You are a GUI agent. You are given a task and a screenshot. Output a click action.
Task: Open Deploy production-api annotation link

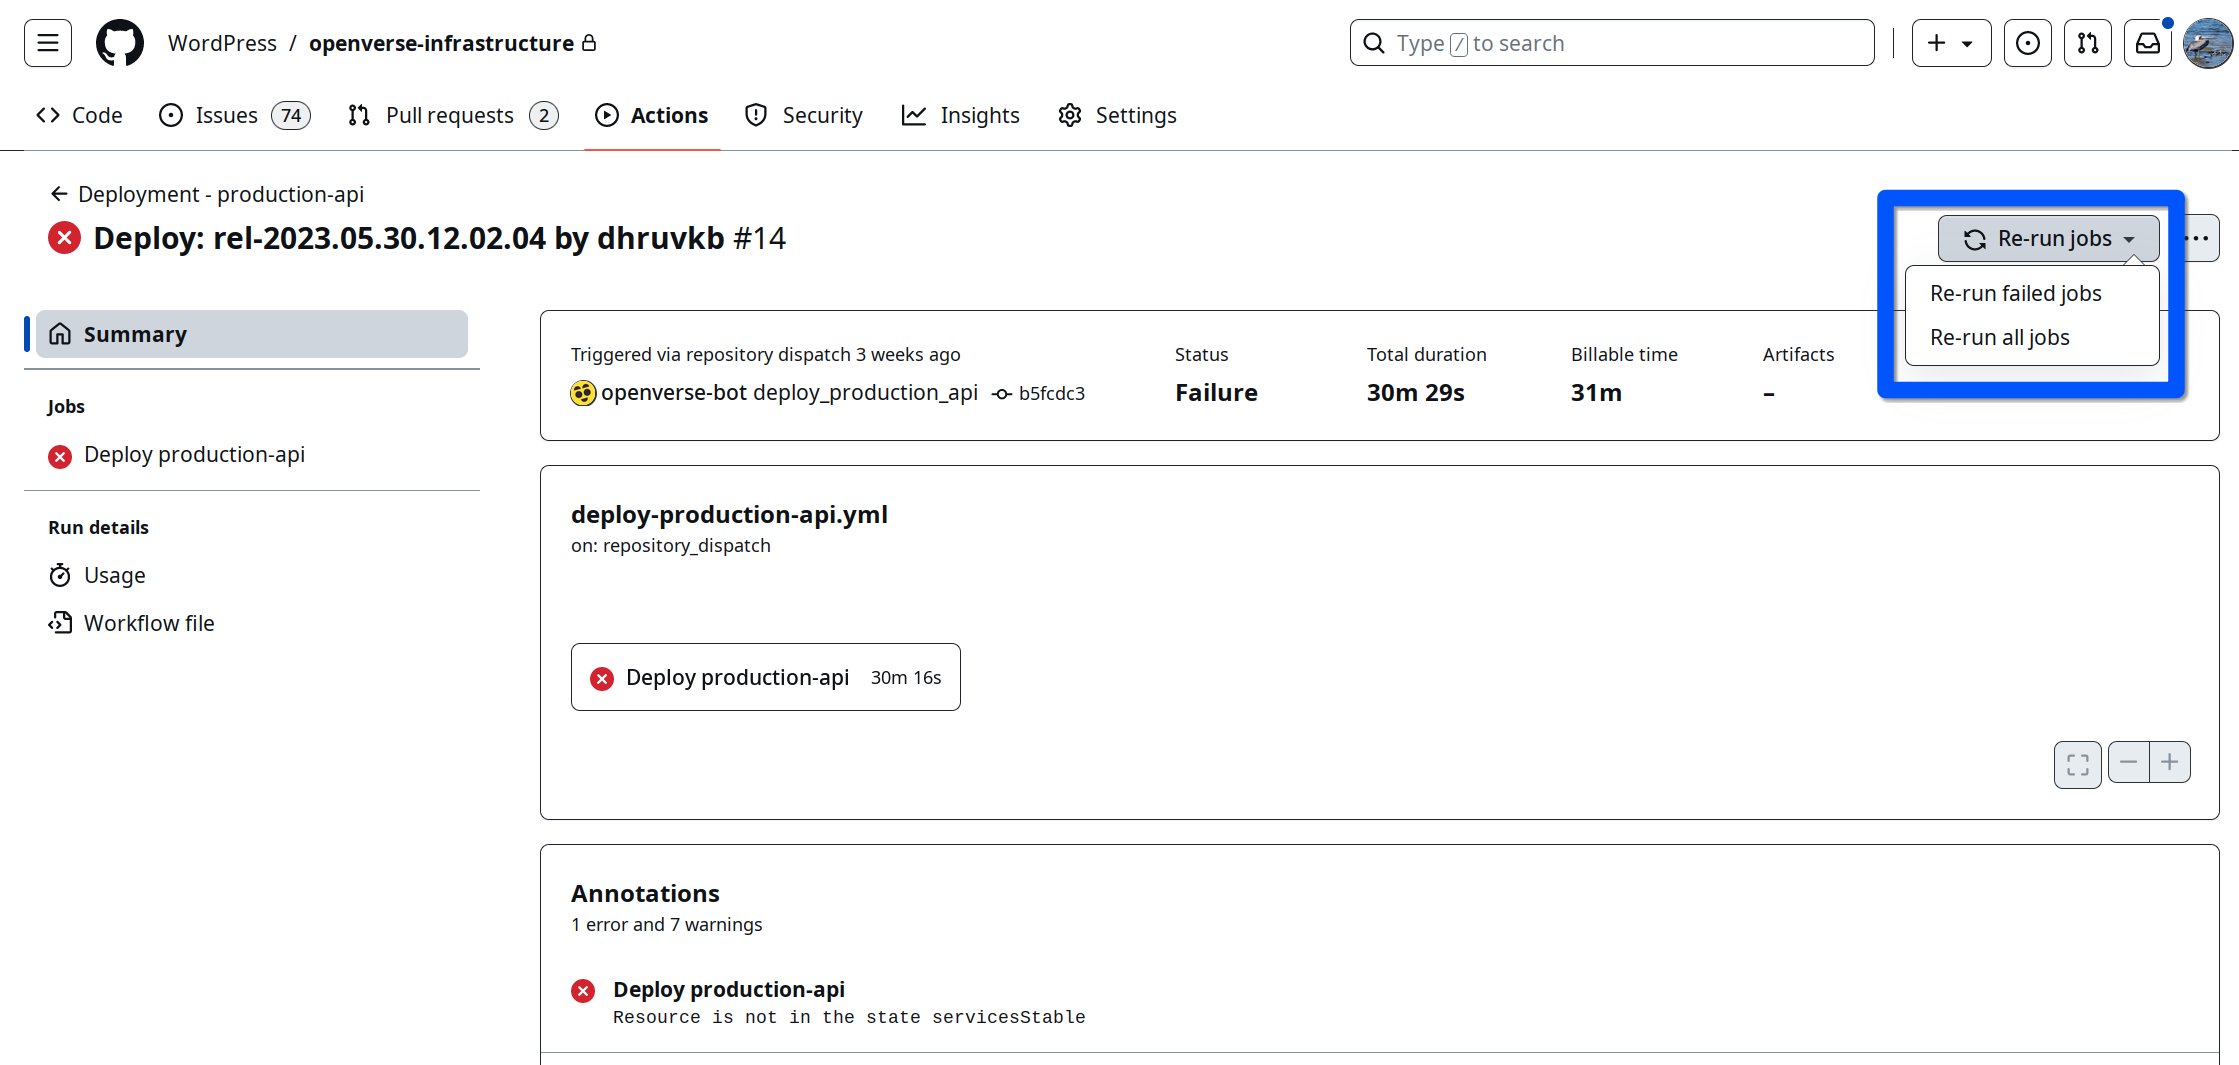[729, 989]
